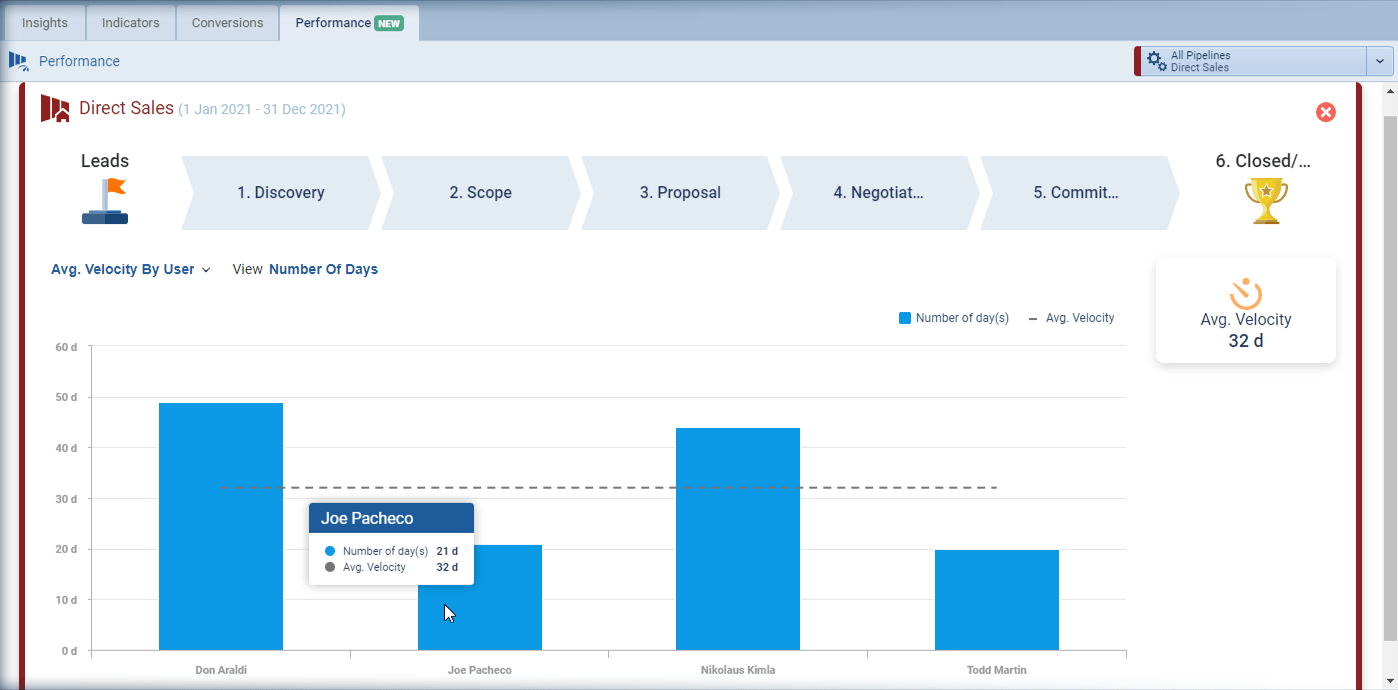Open the Avg. Velocity By User dropdown
Screen dimensions: 1398x690
pos(130,269)
